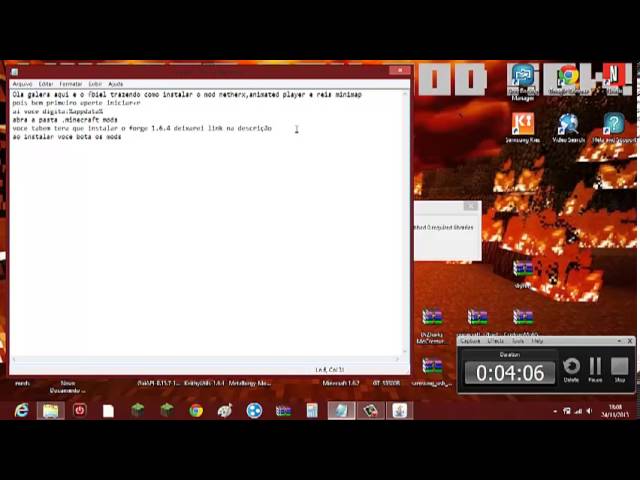Image resolution: width=640 pixels, height=480 pixels.
Task: Click the red power button taskbar icon
Action: pyautogui.click(x=80, y=410)
